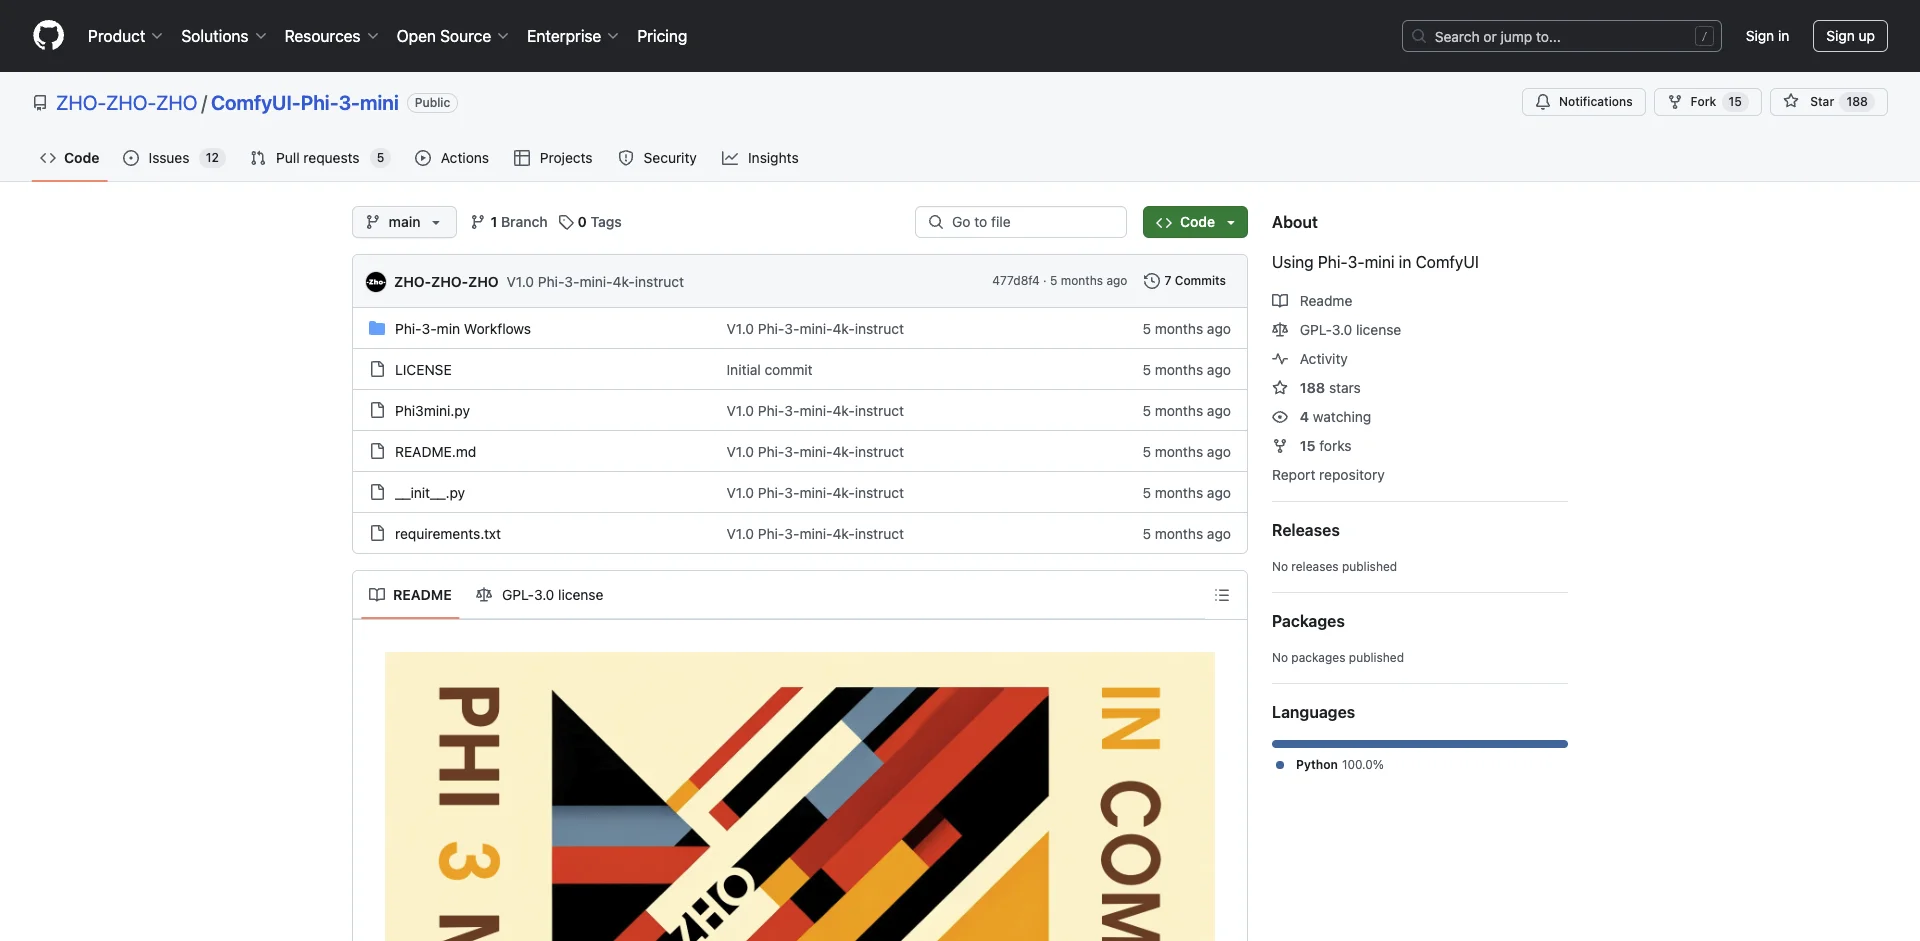The width and height of the screenshot is (1920, 941).
Task: Open the Pull requests tab
Action: tap(319, 158)
